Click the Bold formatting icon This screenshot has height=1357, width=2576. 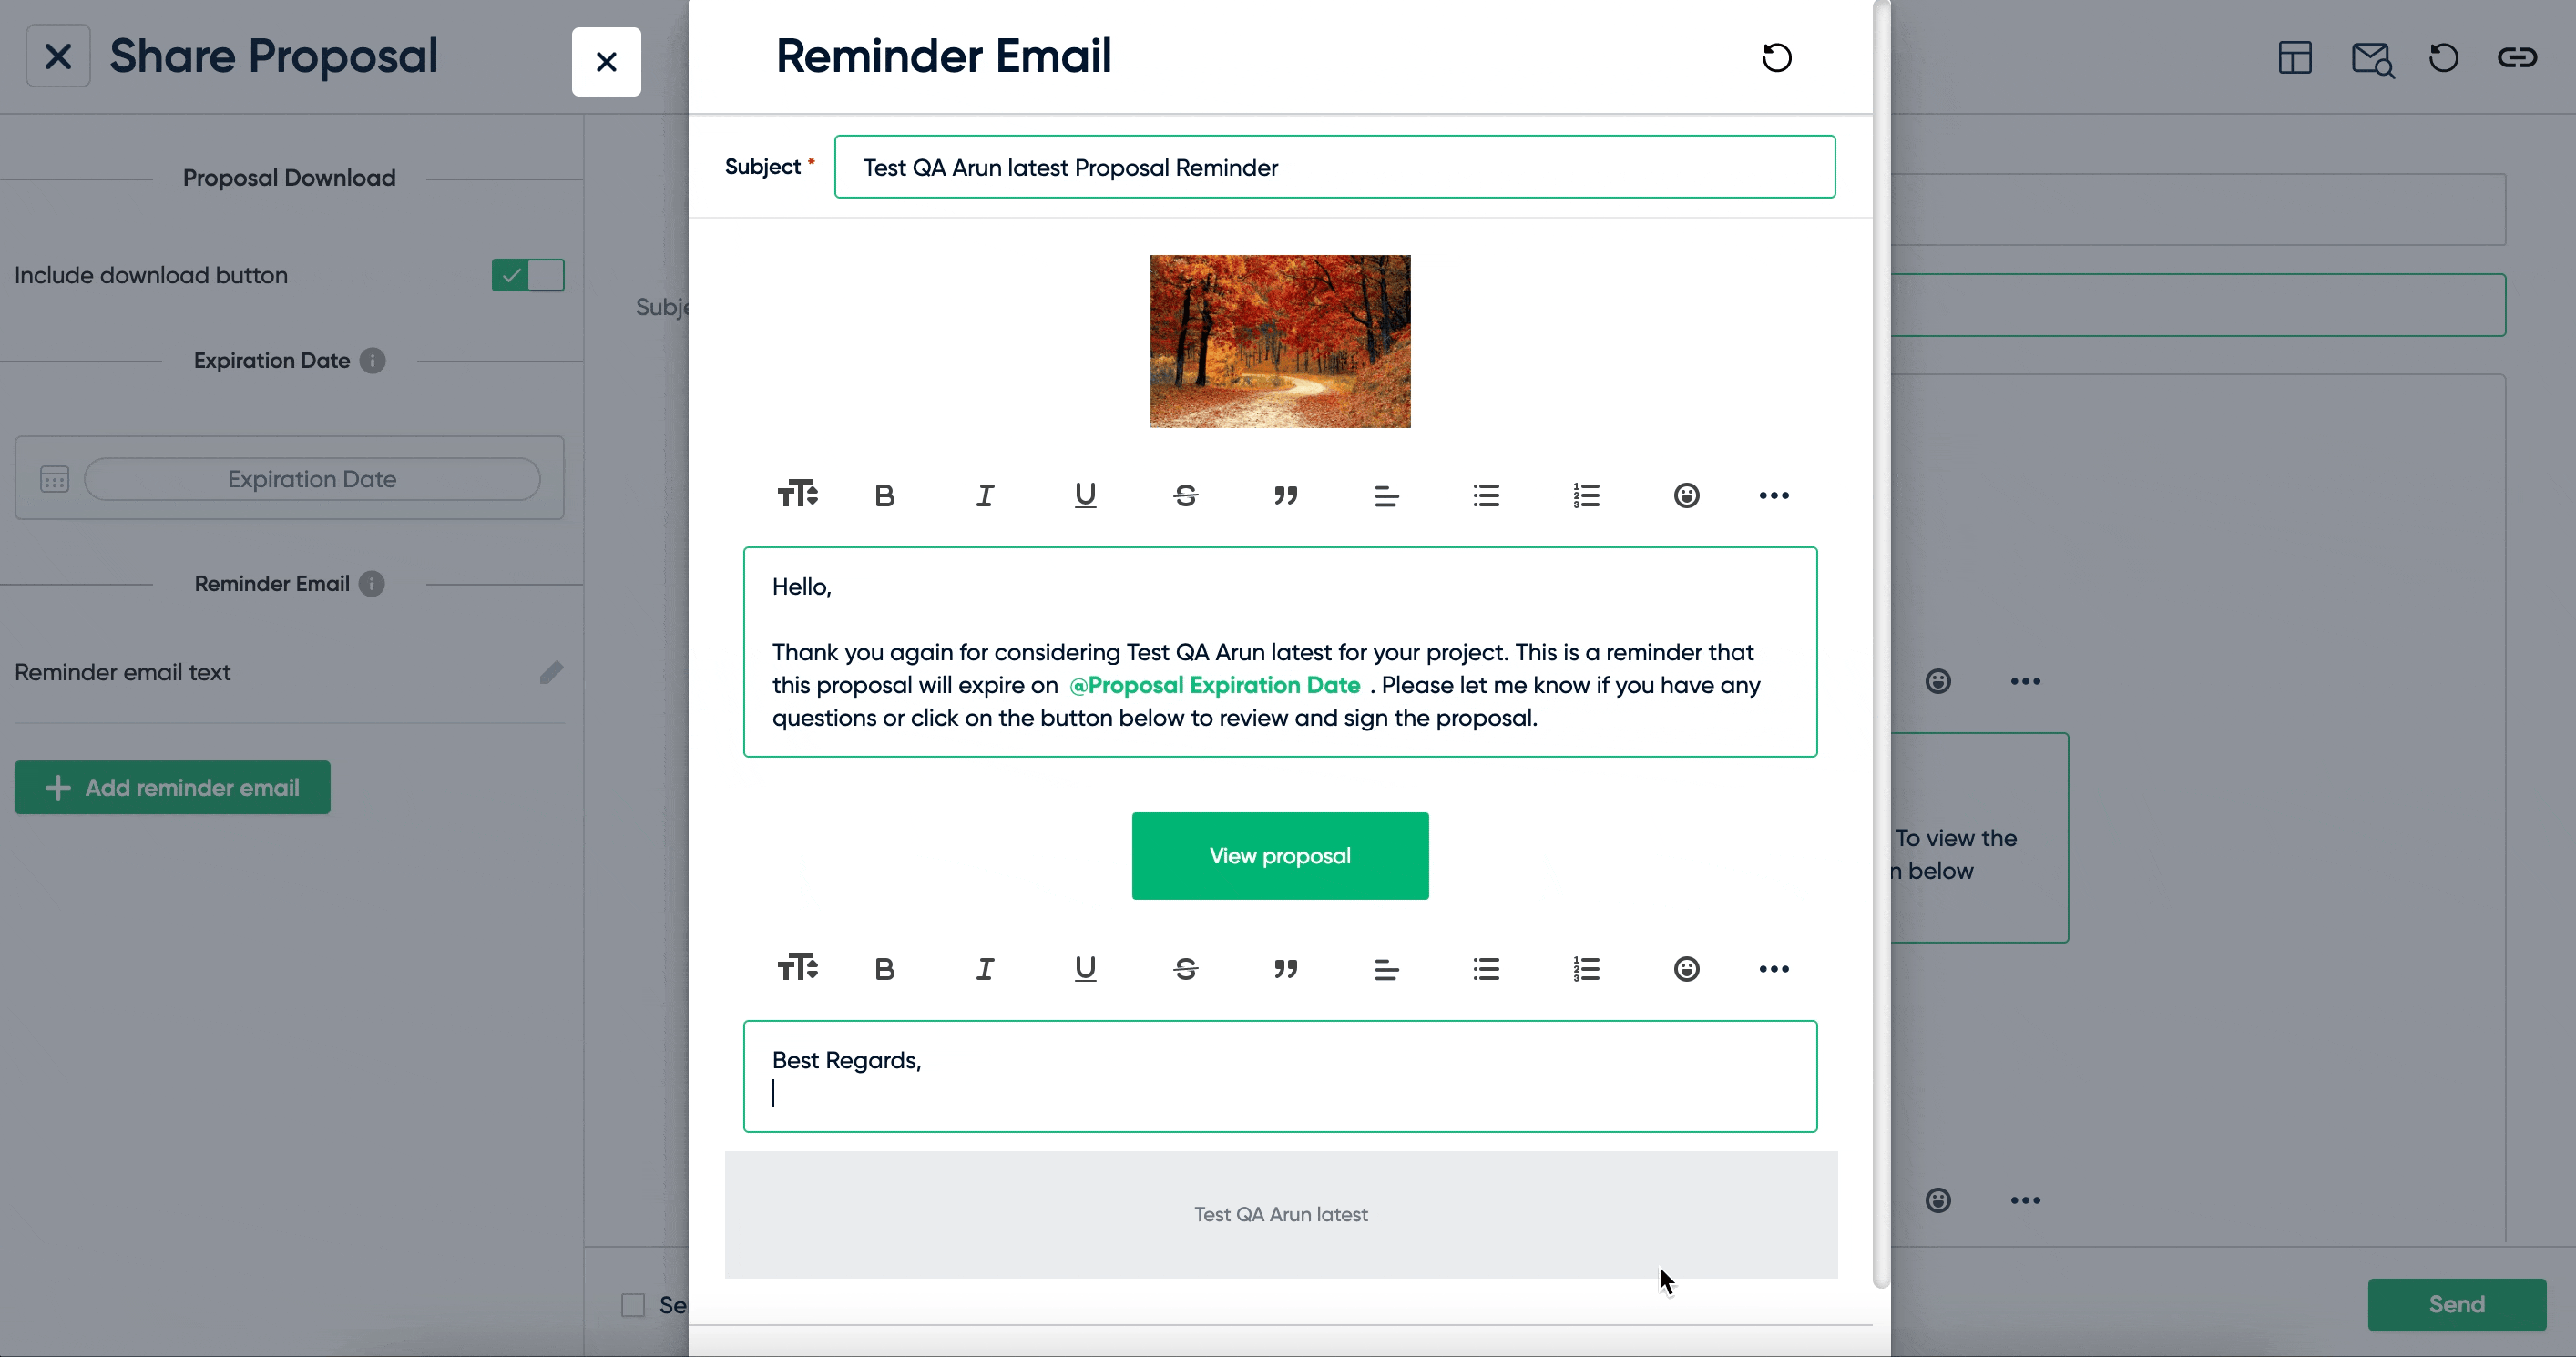(884, 494)
